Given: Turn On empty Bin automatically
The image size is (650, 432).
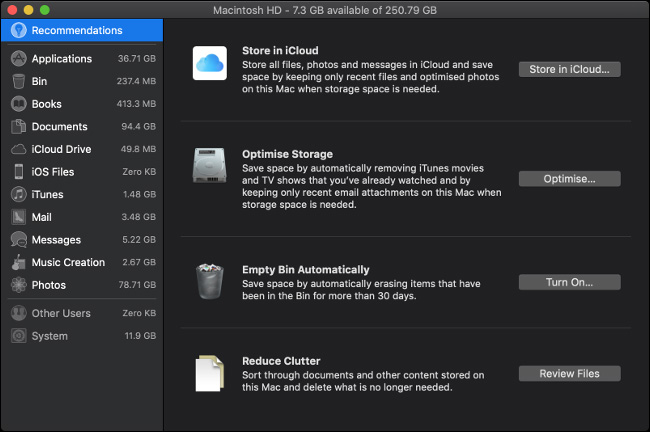Looking at the screenshot, I should (570, 282).
